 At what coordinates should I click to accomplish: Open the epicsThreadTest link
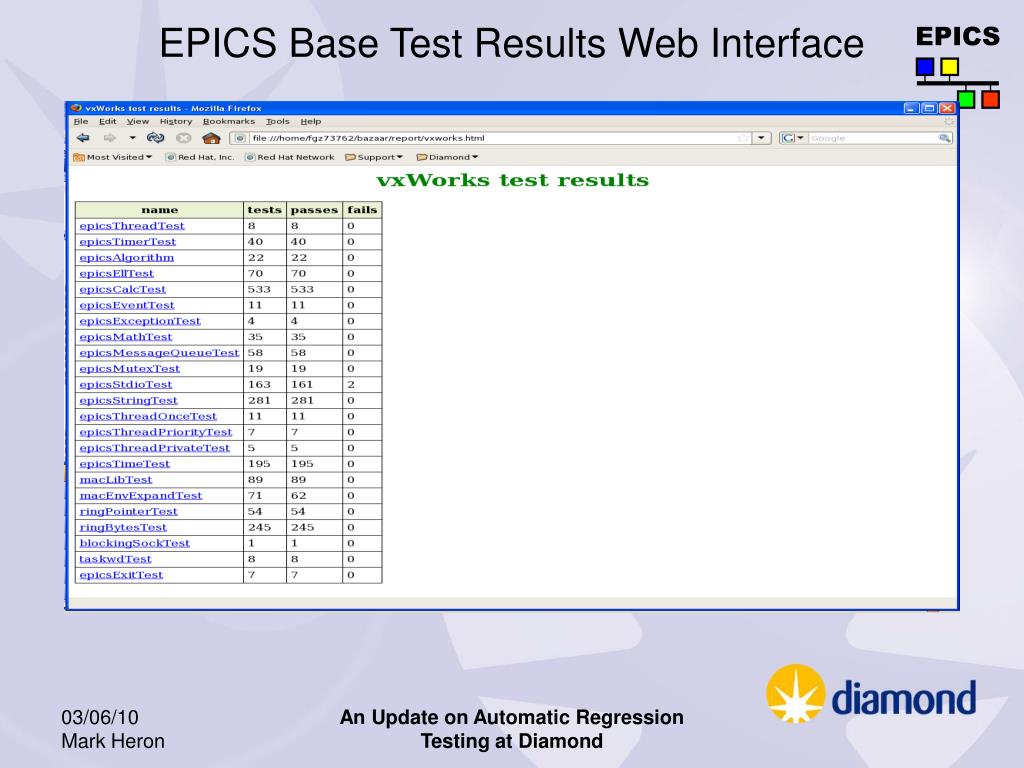132,226
